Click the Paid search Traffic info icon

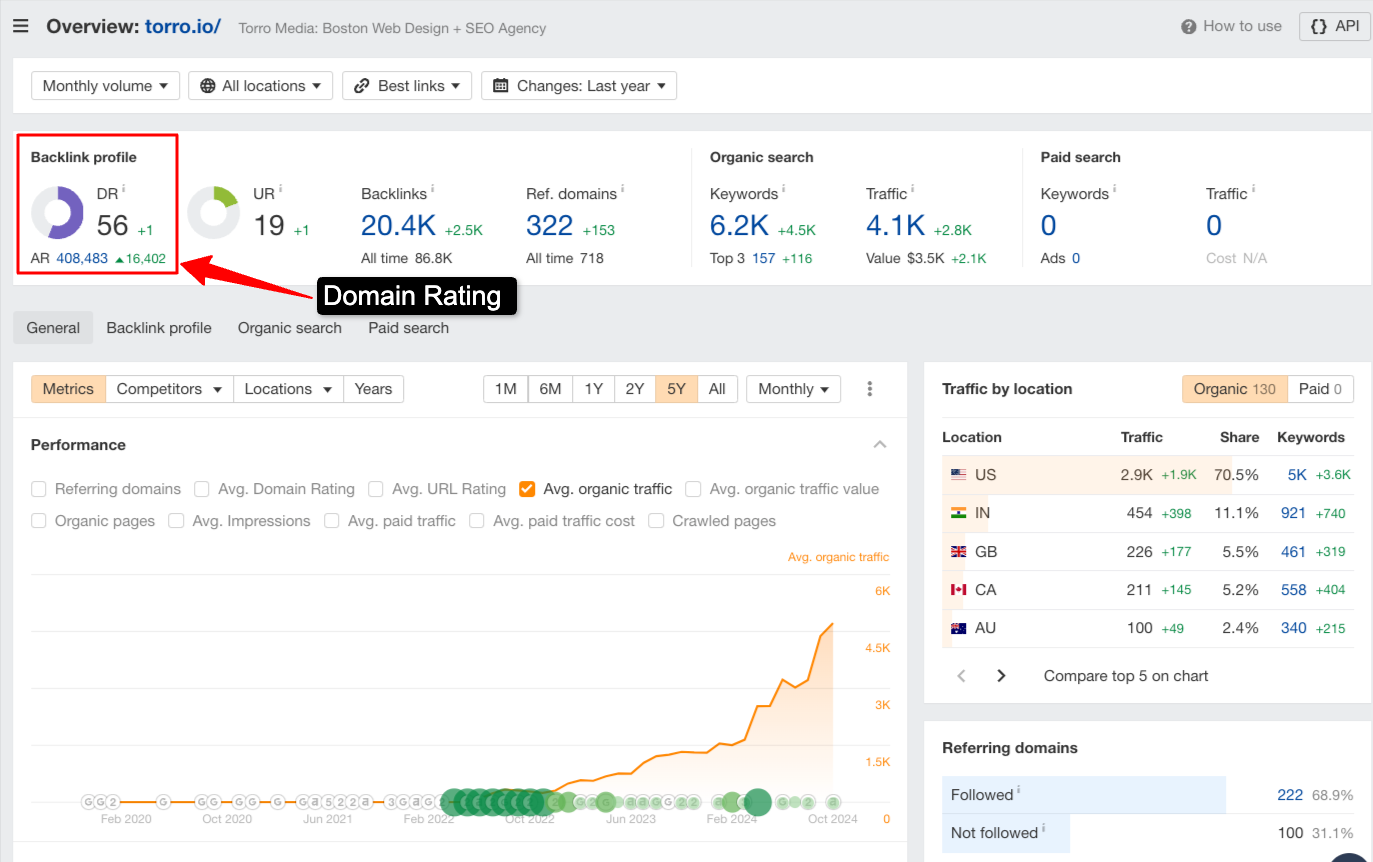1252,189
